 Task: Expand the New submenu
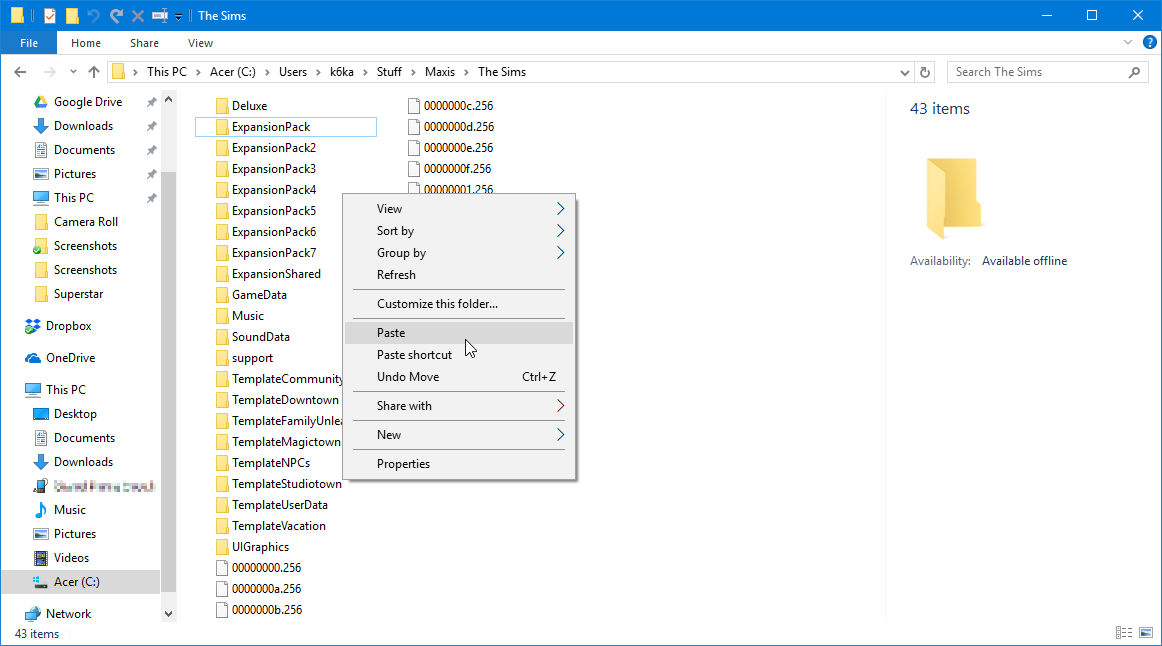pyautogui.click(x=468, y=435)
